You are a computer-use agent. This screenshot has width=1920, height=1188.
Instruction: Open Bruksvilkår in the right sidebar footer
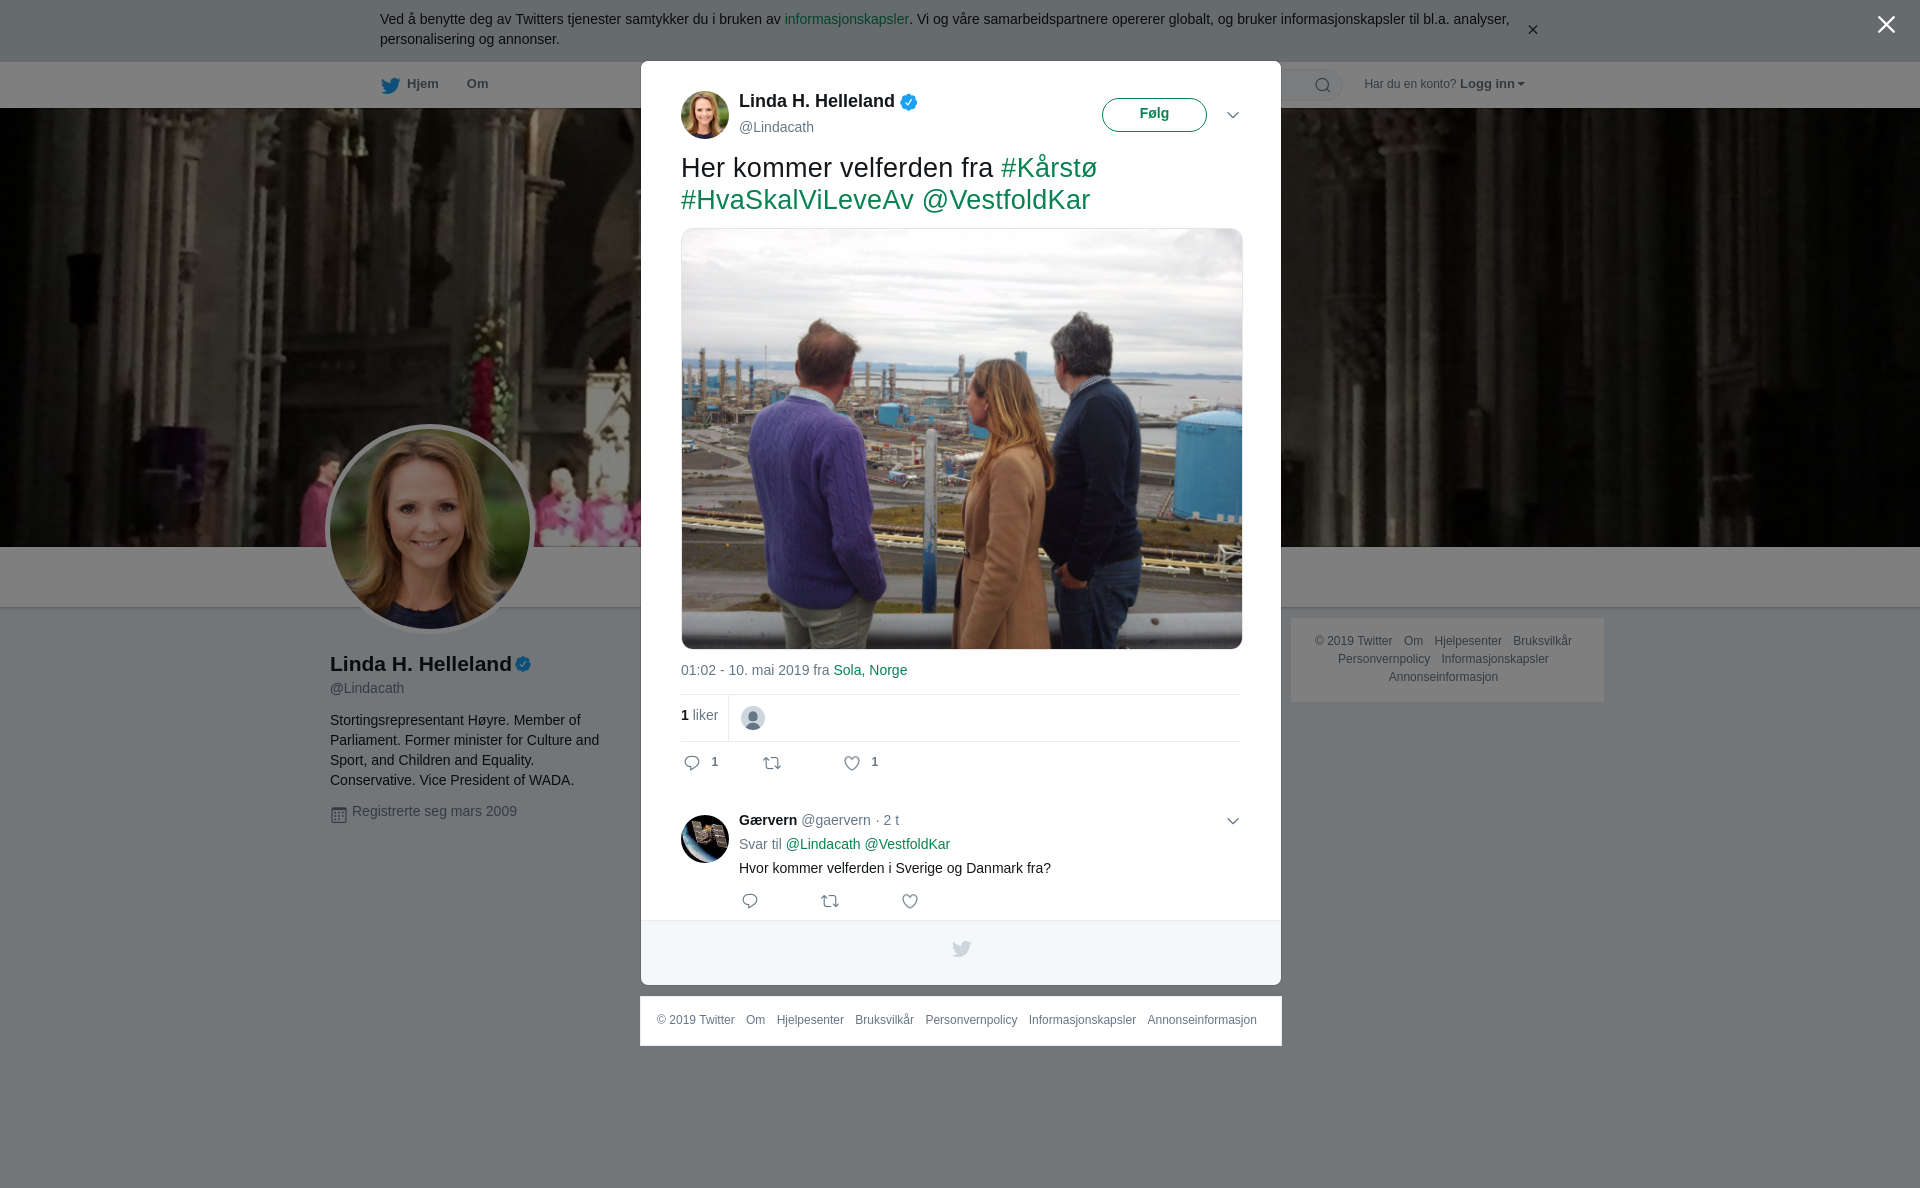pos(1542,641)
